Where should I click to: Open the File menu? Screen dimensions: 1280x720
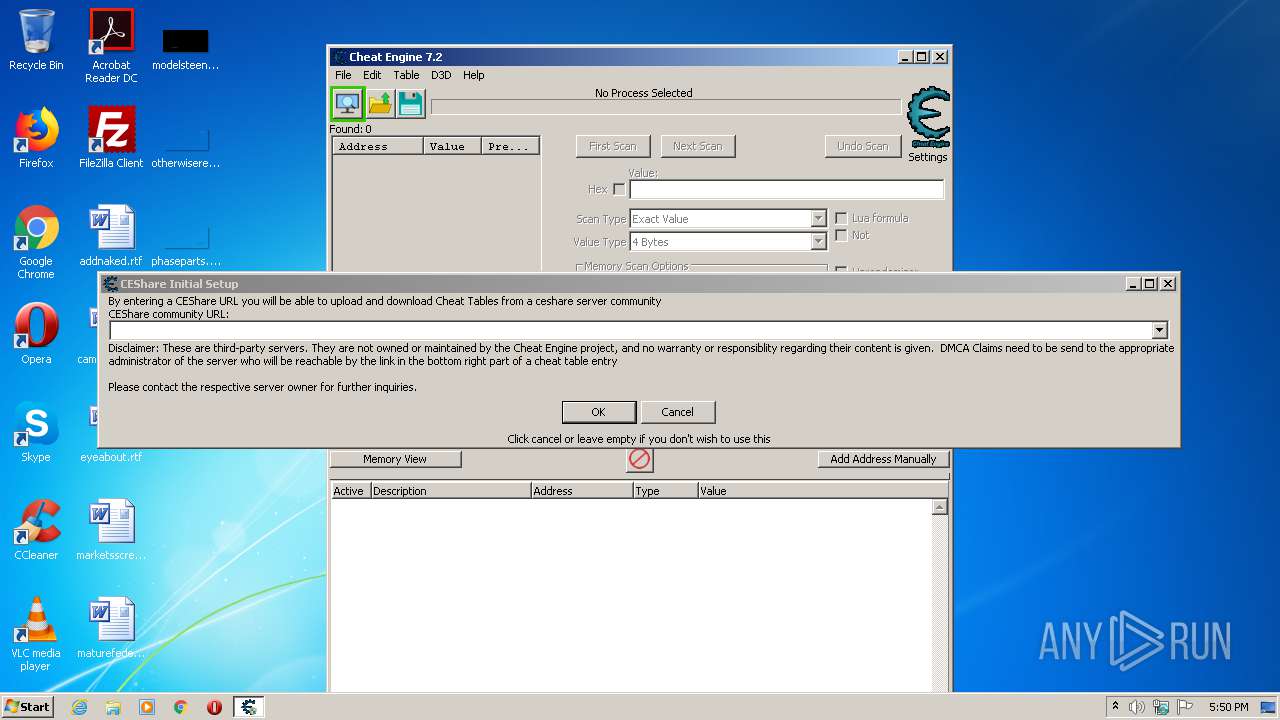click(x=343, y=75)
